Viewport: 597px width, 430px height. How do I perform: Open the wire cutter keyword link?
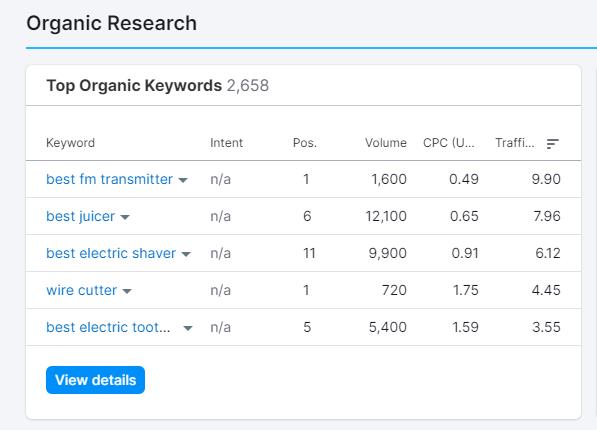81,290
